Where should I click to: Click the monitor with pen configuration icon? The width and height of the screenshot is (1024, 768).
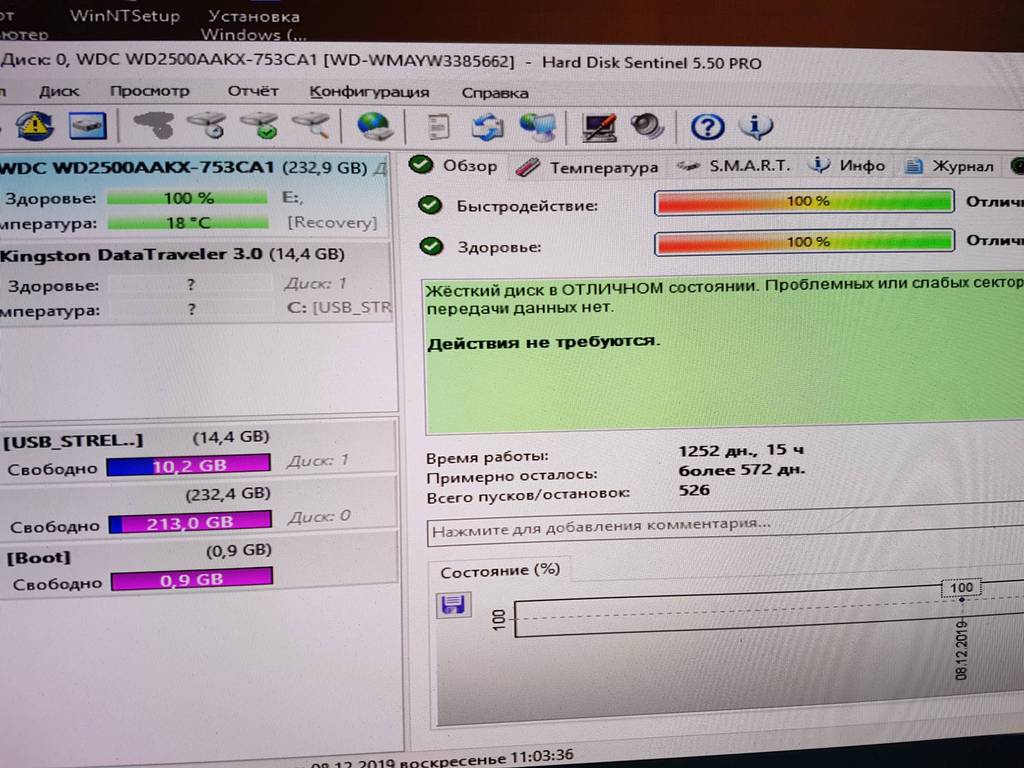tap(599, 127)
